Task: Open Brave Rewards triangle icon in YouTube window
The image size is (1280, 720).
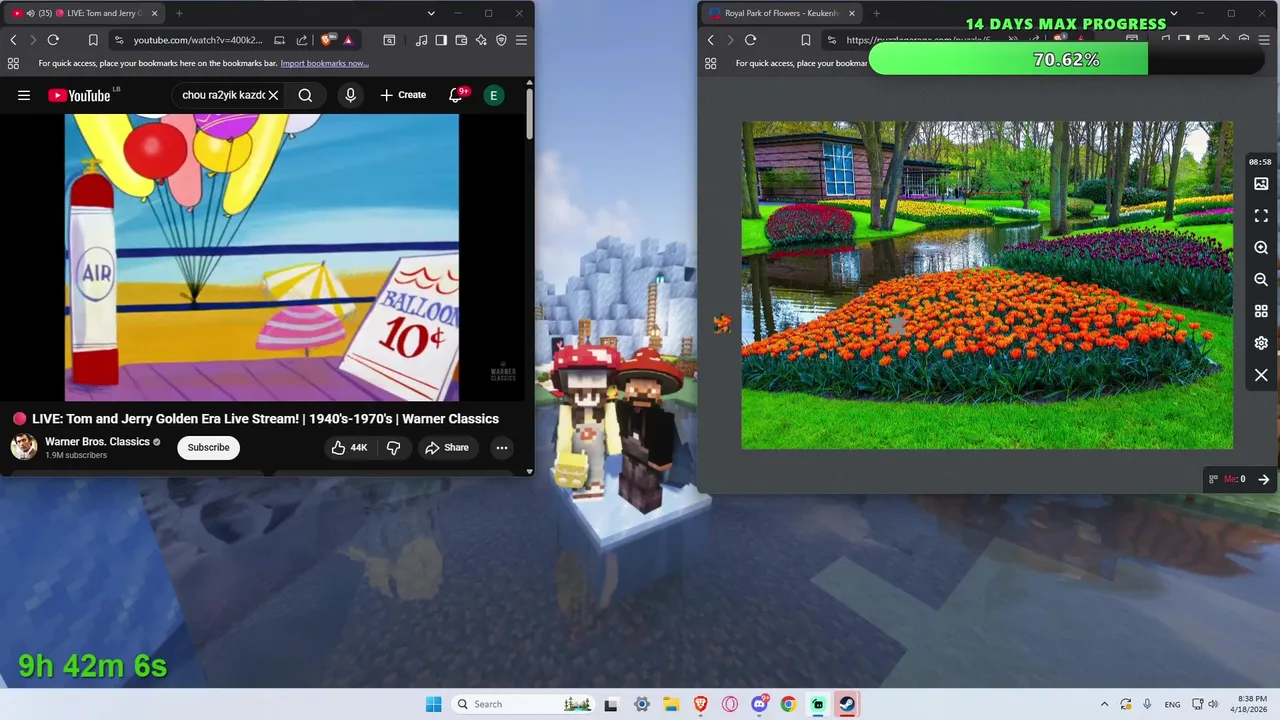Action: click(x=348, y=40)
